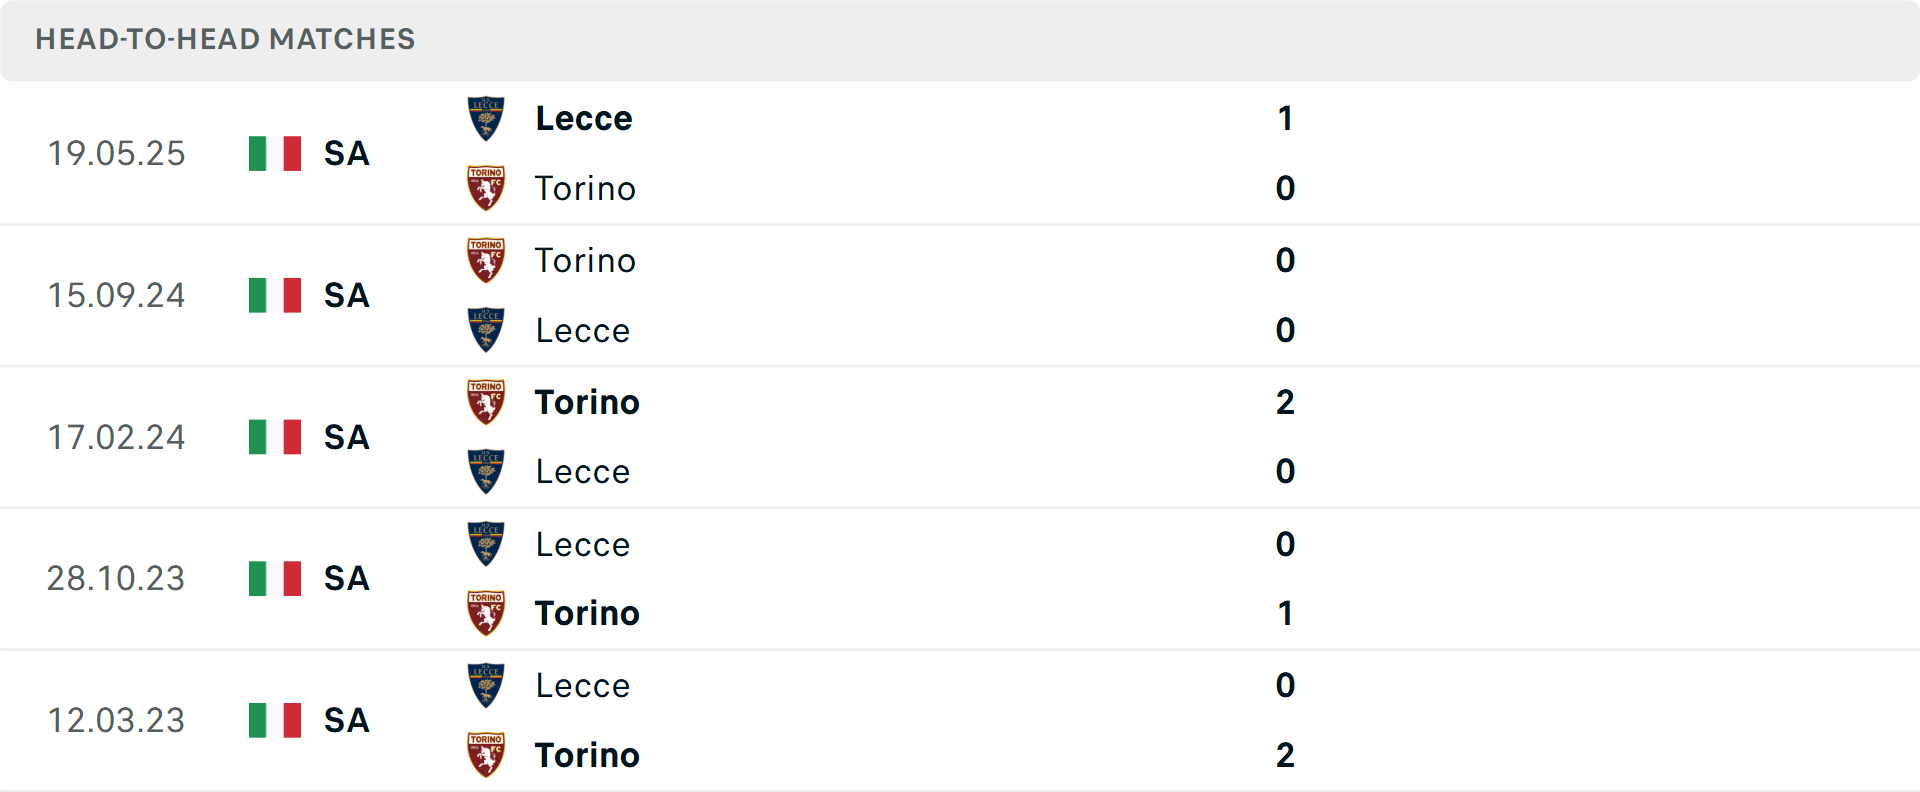Open the 19.05.25 match date
The width and height of the screenshot is (1920, 792).
pyautogui.click(x=116, y=154)
